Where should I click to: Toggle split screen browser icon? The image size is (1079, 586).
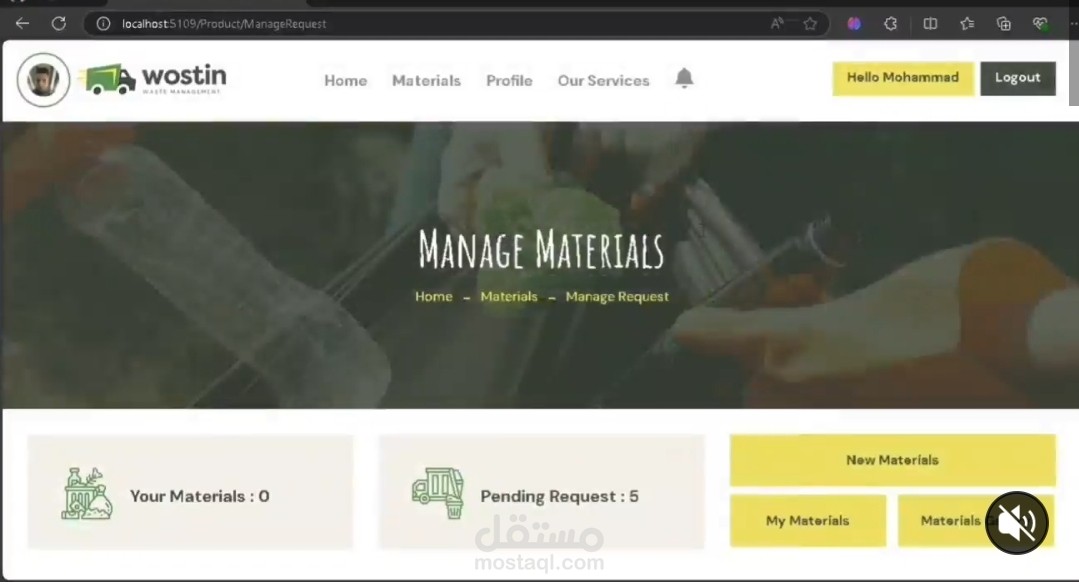[x=930, y=23]
